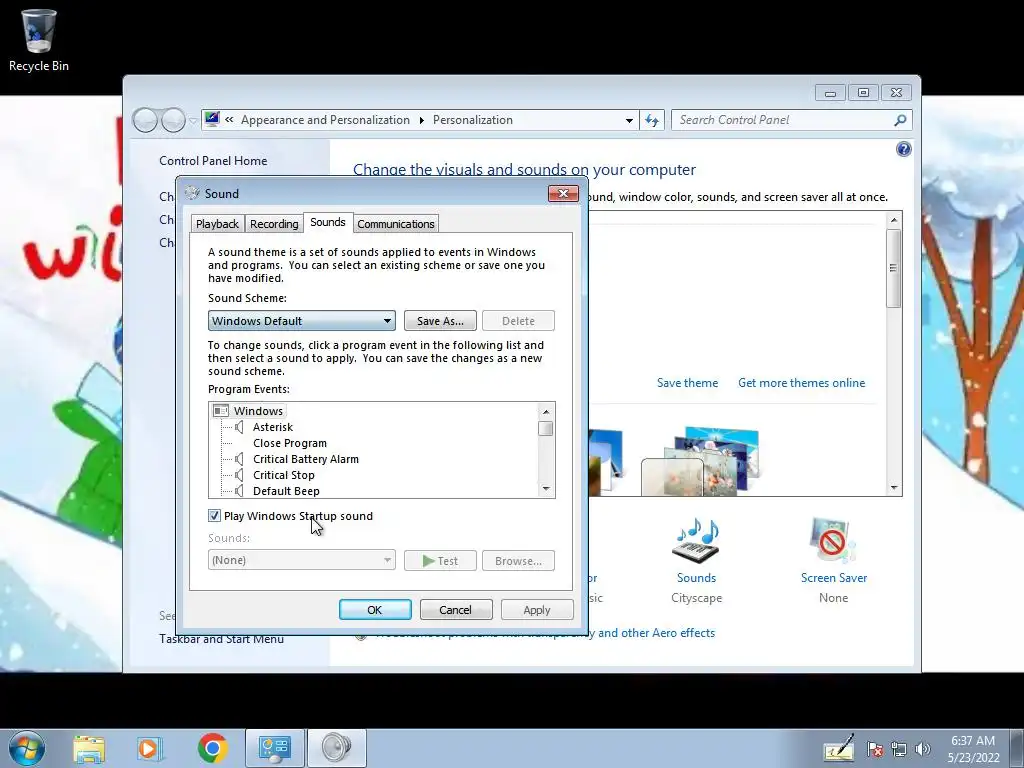
Task: Click Cancel in Sound dialog
Action: tap(456, 609)
